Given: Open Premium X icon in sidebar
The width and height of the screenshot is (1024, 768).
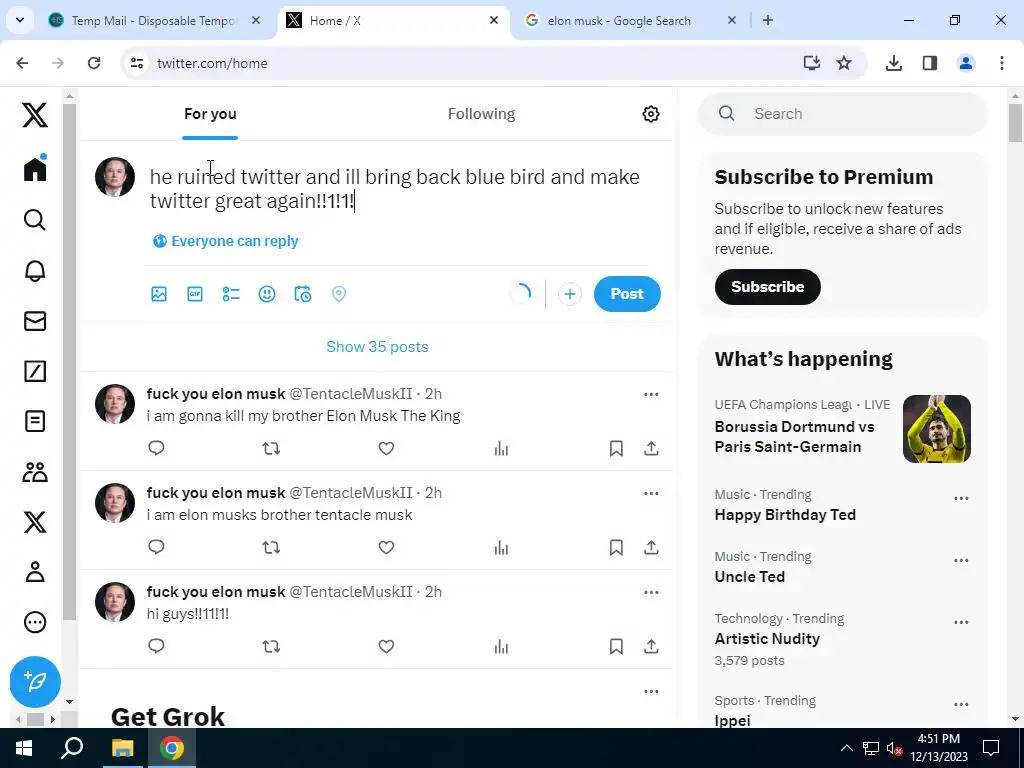Looking at the screenshot, I should 35,522.
